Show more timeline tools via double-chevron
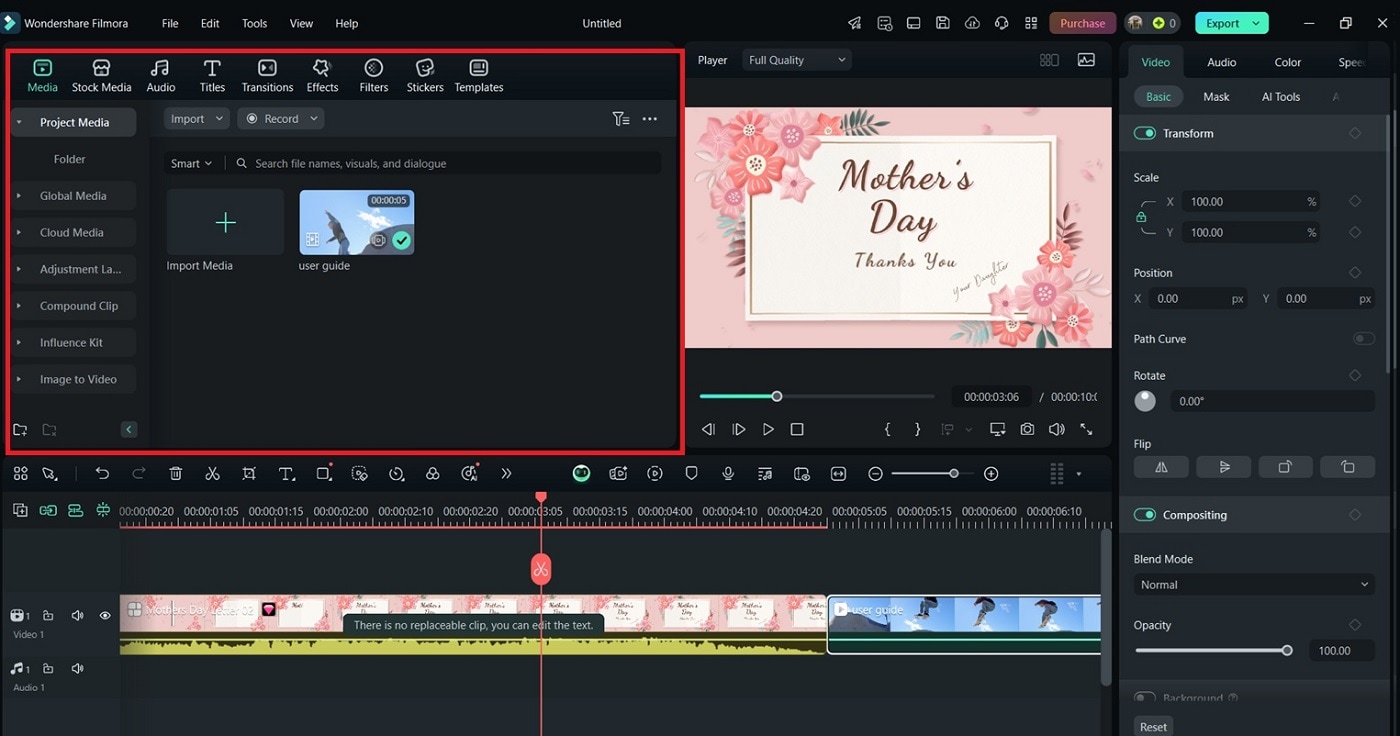Image resolution: width=1400 pixels, height=736 pixels. click(x=506, y=473)
